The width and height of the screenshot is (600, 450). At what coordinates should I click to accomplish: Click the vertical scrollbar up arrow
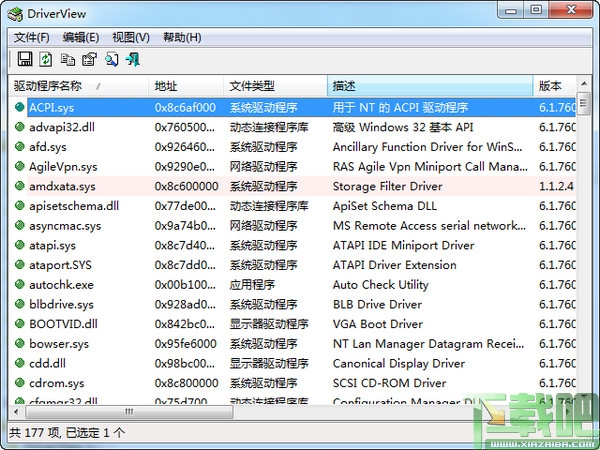pos(584,83)
